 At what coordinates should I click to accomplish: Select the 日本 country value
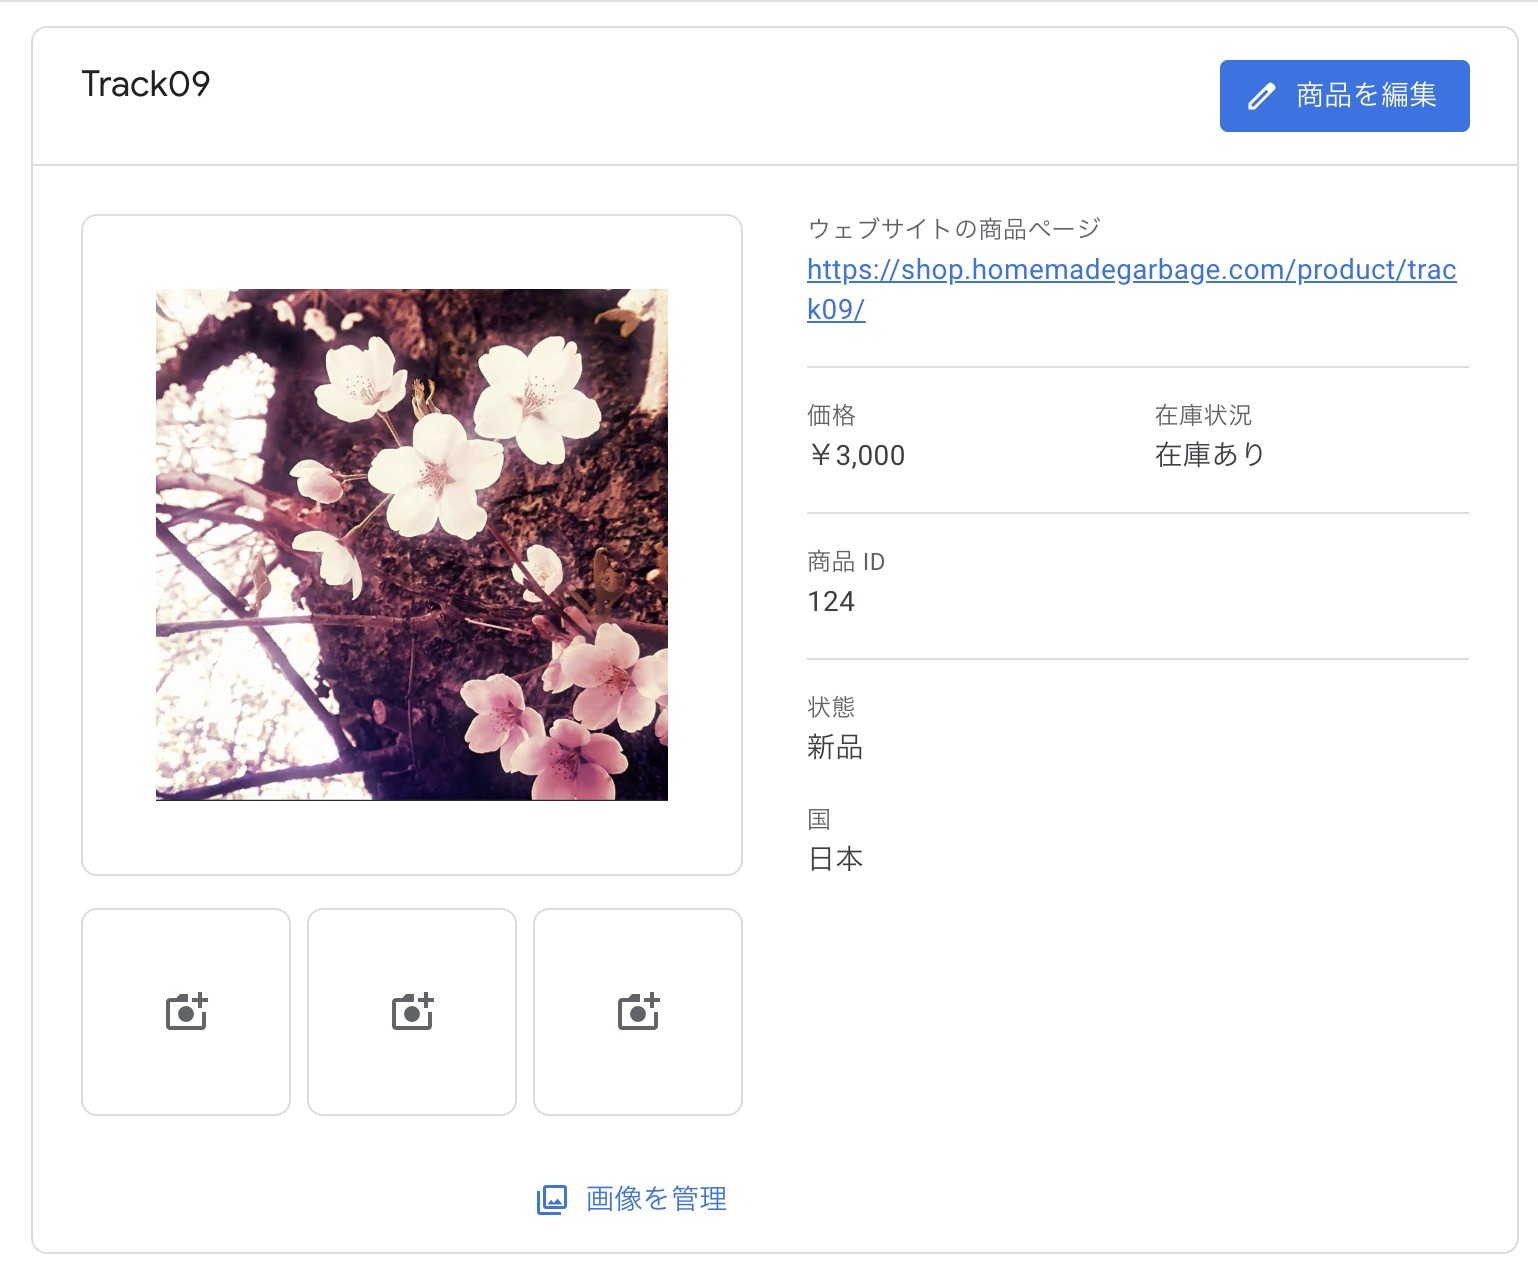coord(836,858)
